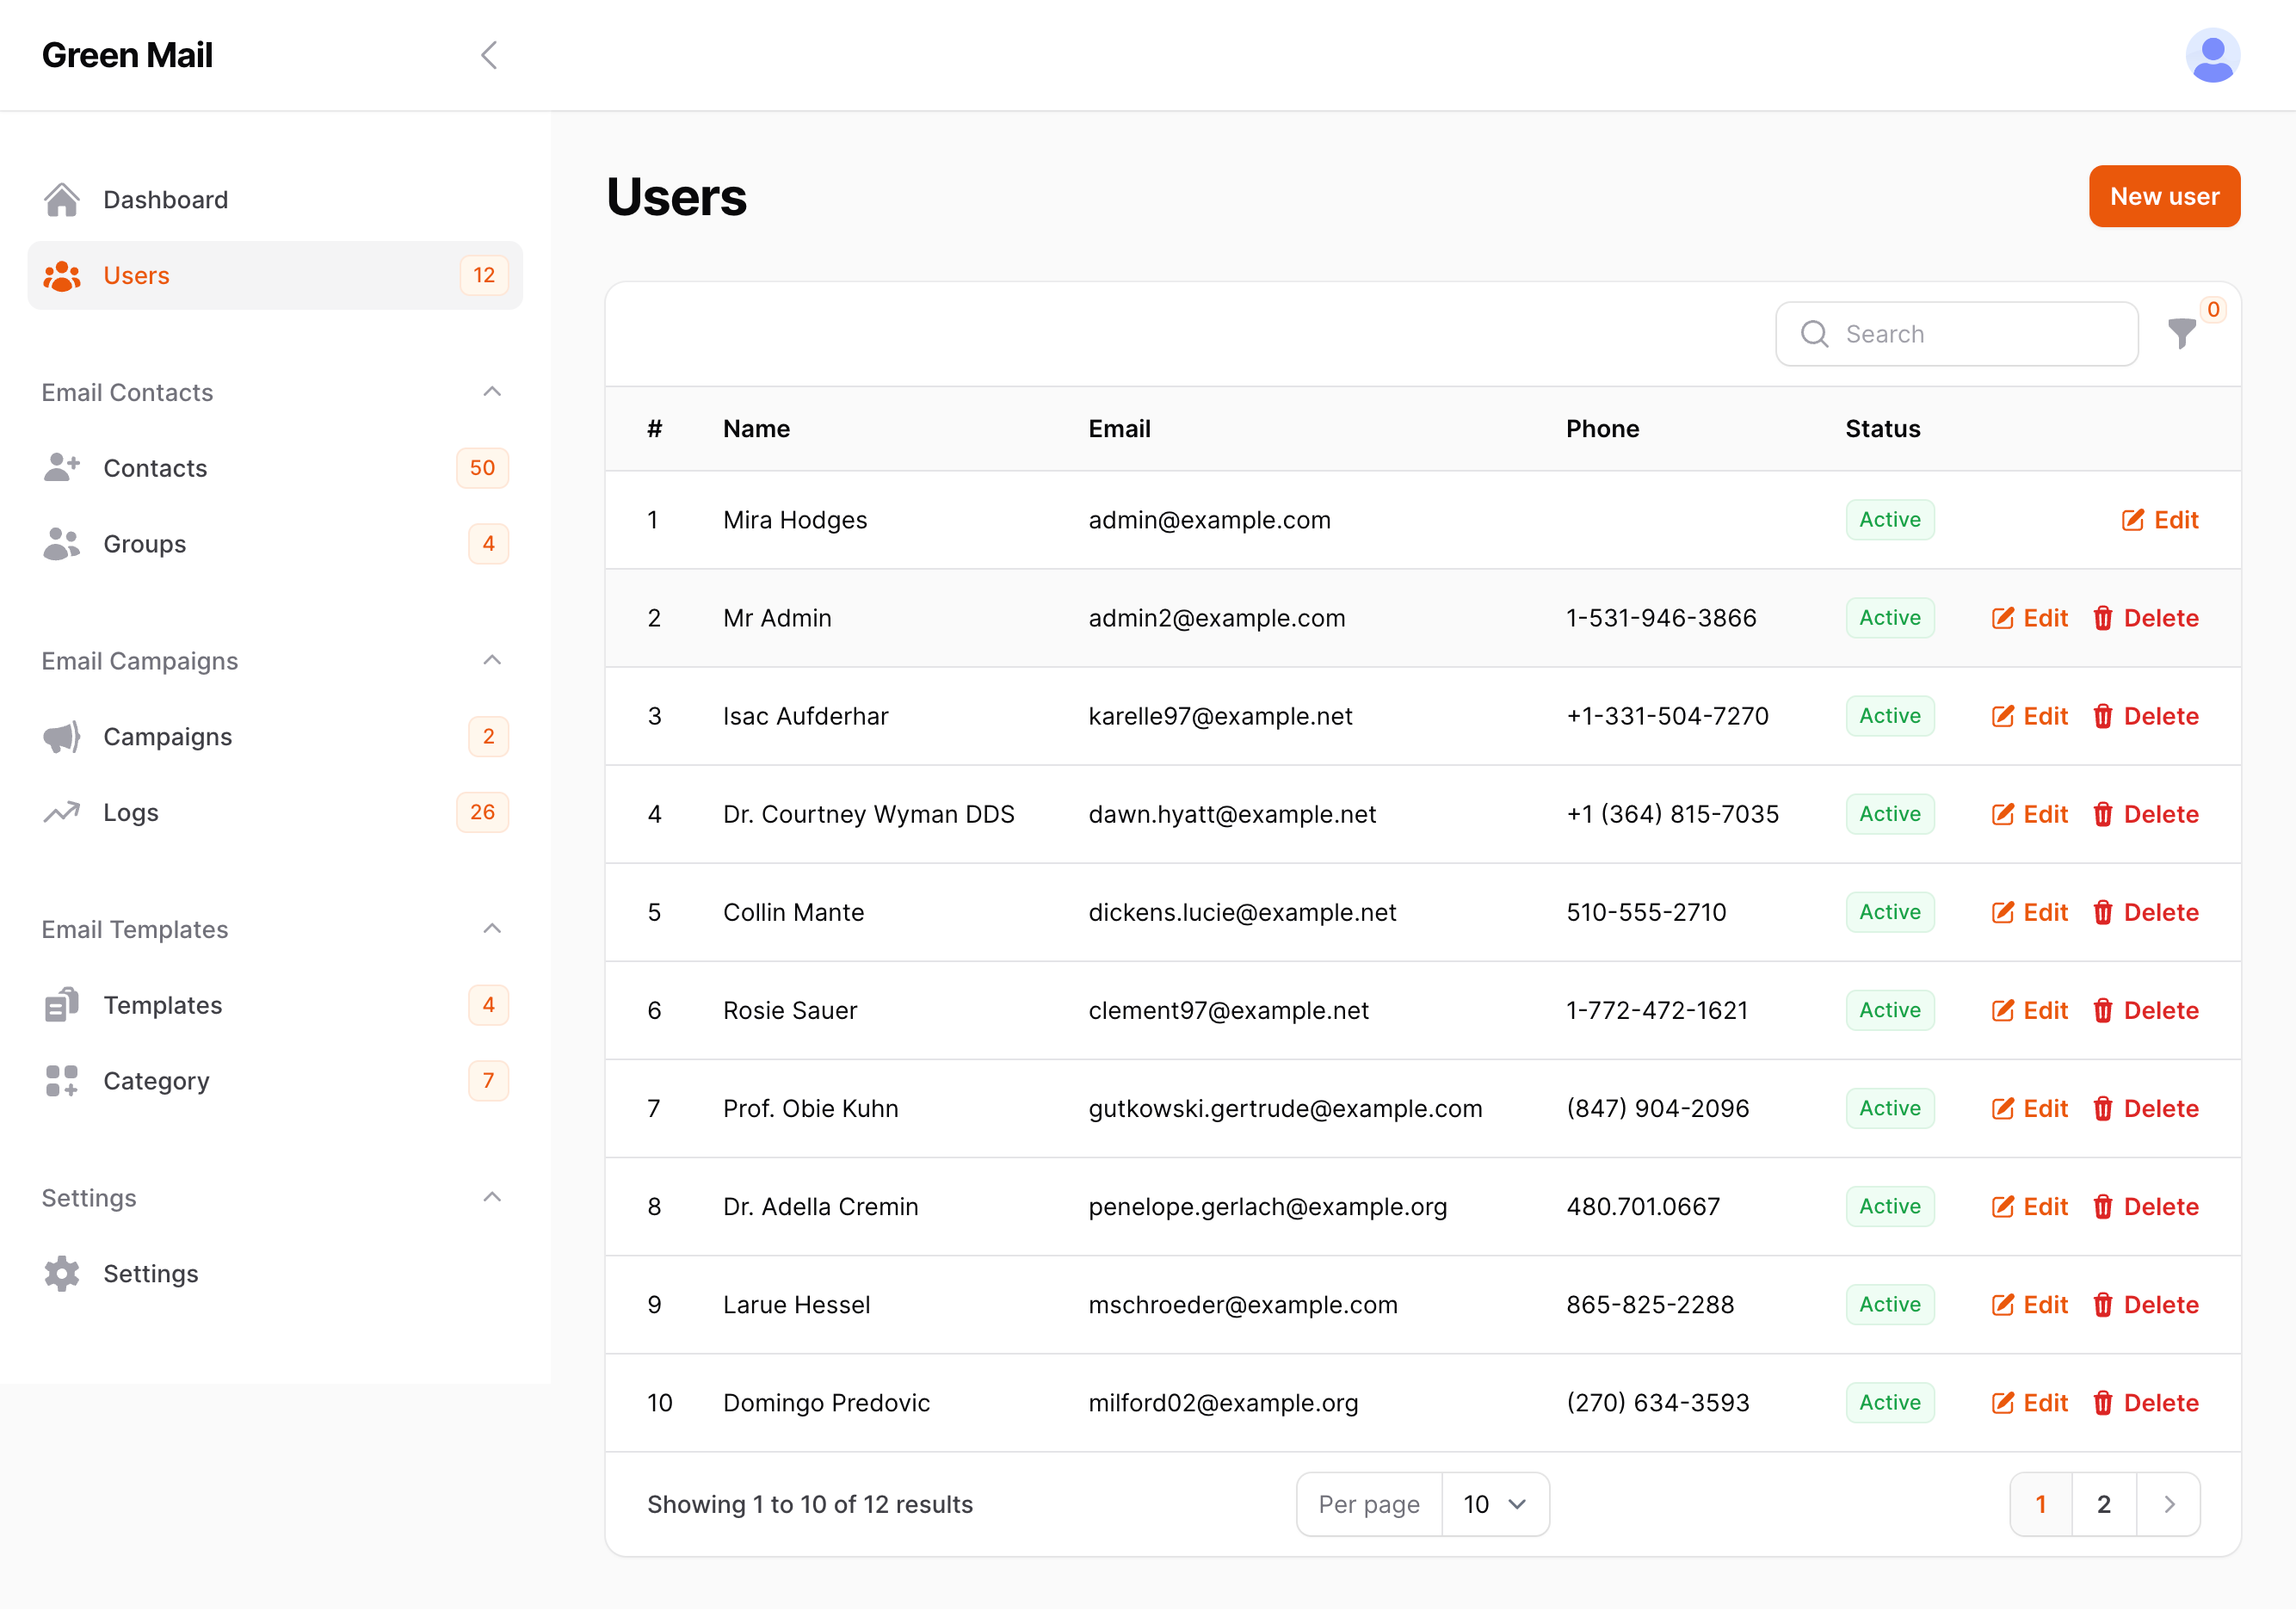Open the Settings menu entry
Viewport: 2296px width, 1611px height.
pos(151,1273)
